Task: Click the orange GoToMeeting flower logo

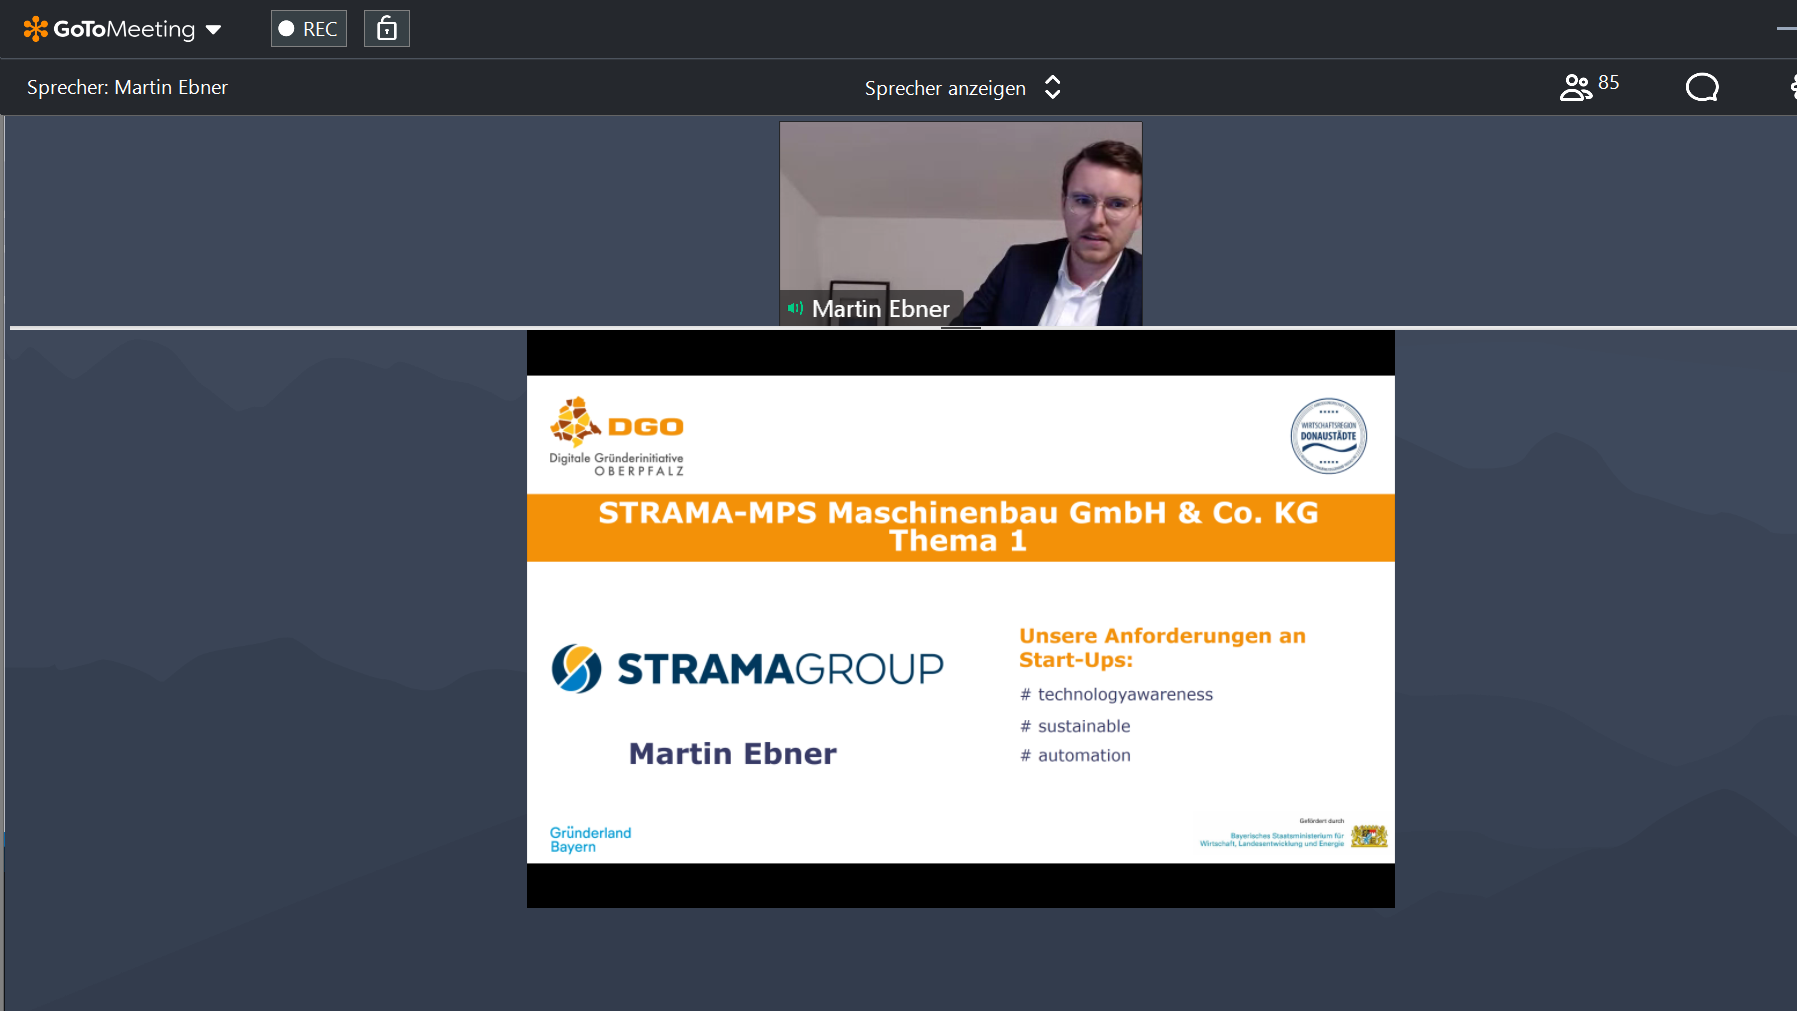Action: (35, 29)
